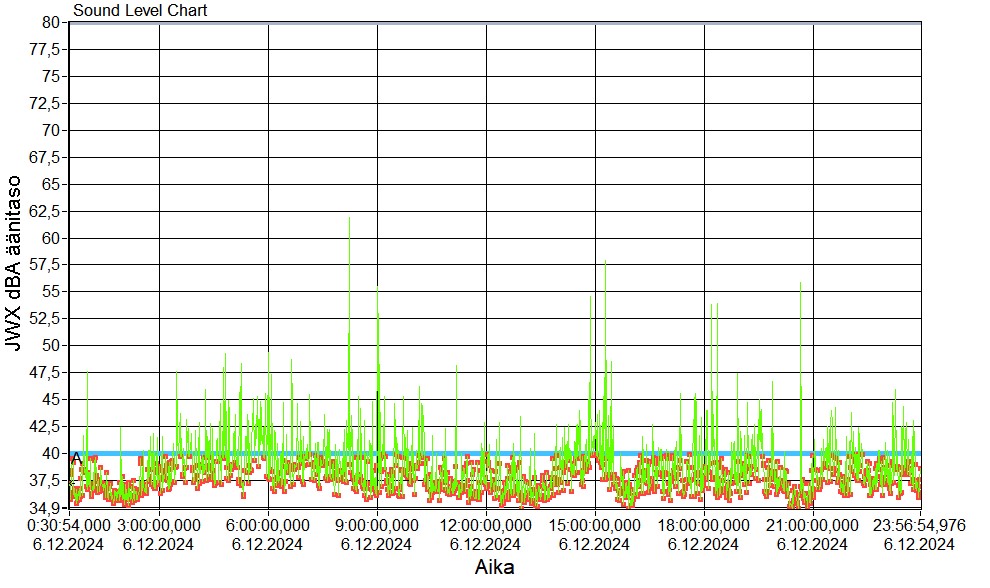The height and width of the screenshot is (588, 990).
Task: Select the A marker at the left edge
Action: pyautogui.click(x=76, y=458)
